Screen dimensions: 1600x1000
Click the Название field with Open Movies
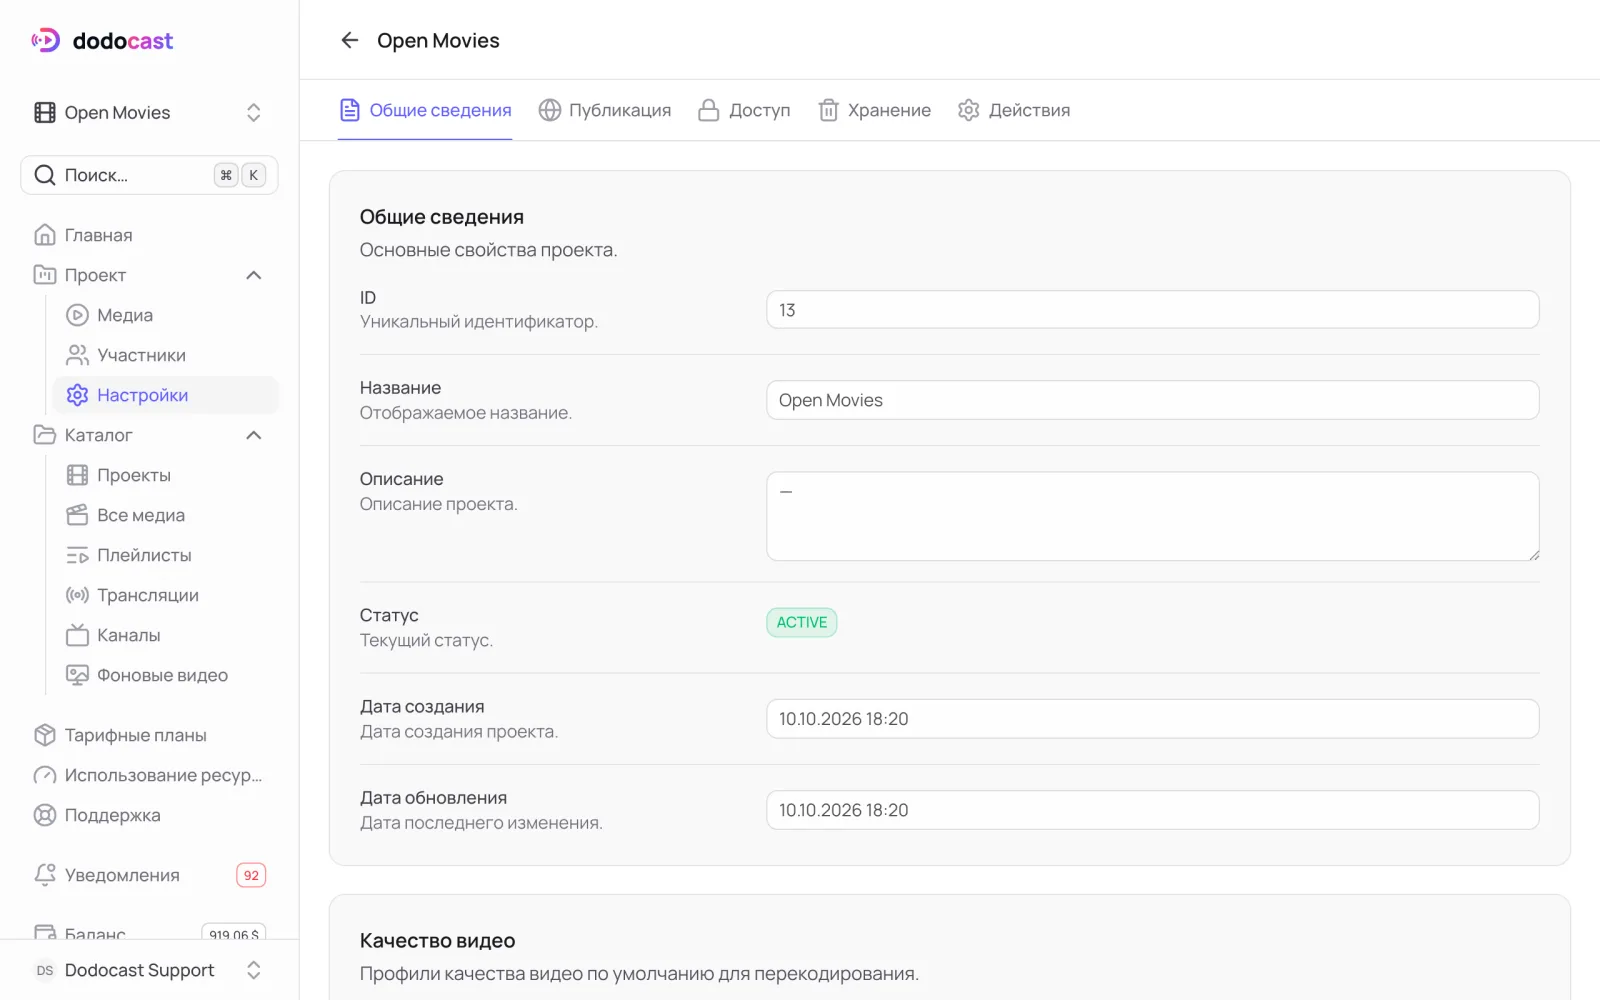(1152, 400)
